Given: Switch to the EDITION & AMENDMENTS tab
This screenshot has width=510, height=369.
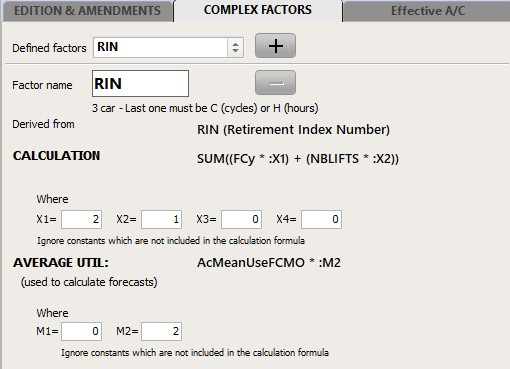Looking at the screenshot, I should tap(87, 11).
